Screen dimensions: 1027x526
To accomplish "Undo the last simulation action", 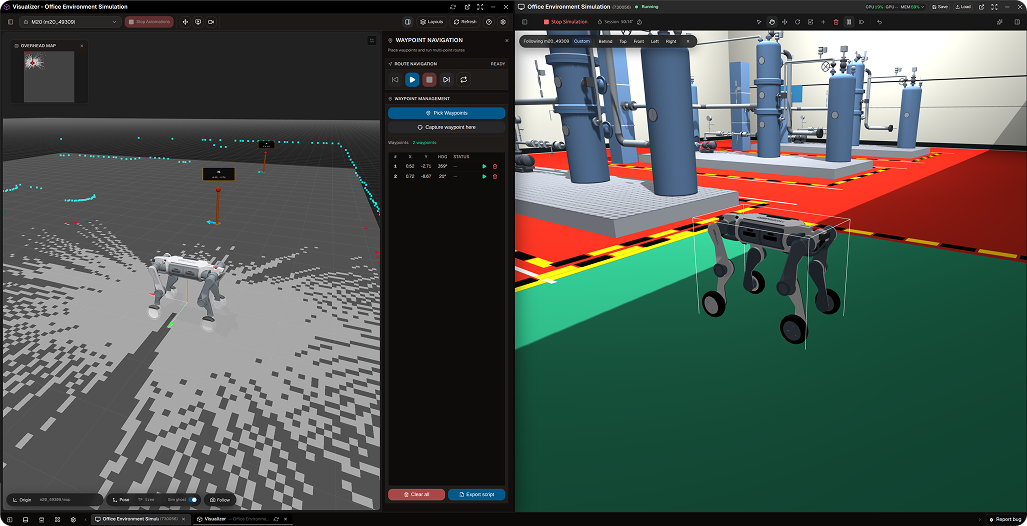I will [x=880, y=22].
